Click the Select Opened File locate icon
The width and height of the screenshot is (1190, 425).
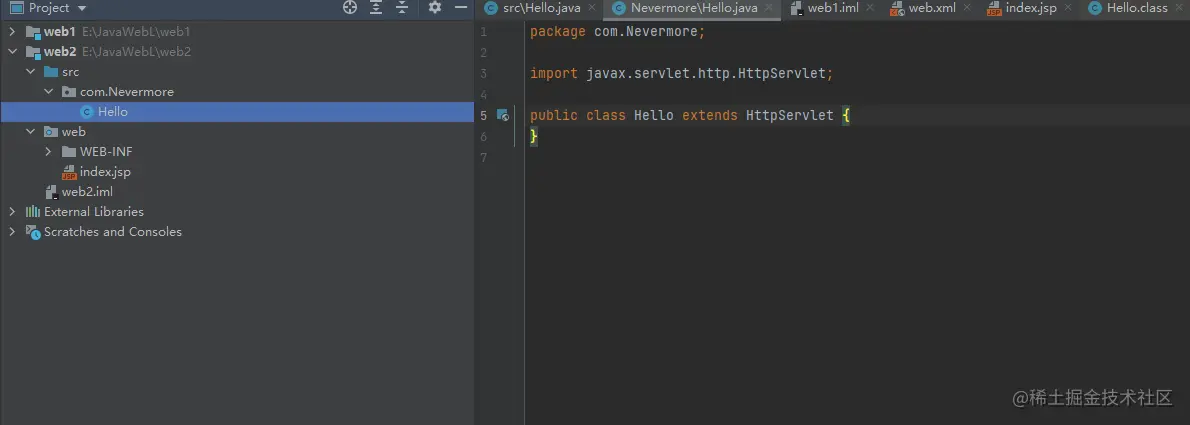[x=350, y=8]
